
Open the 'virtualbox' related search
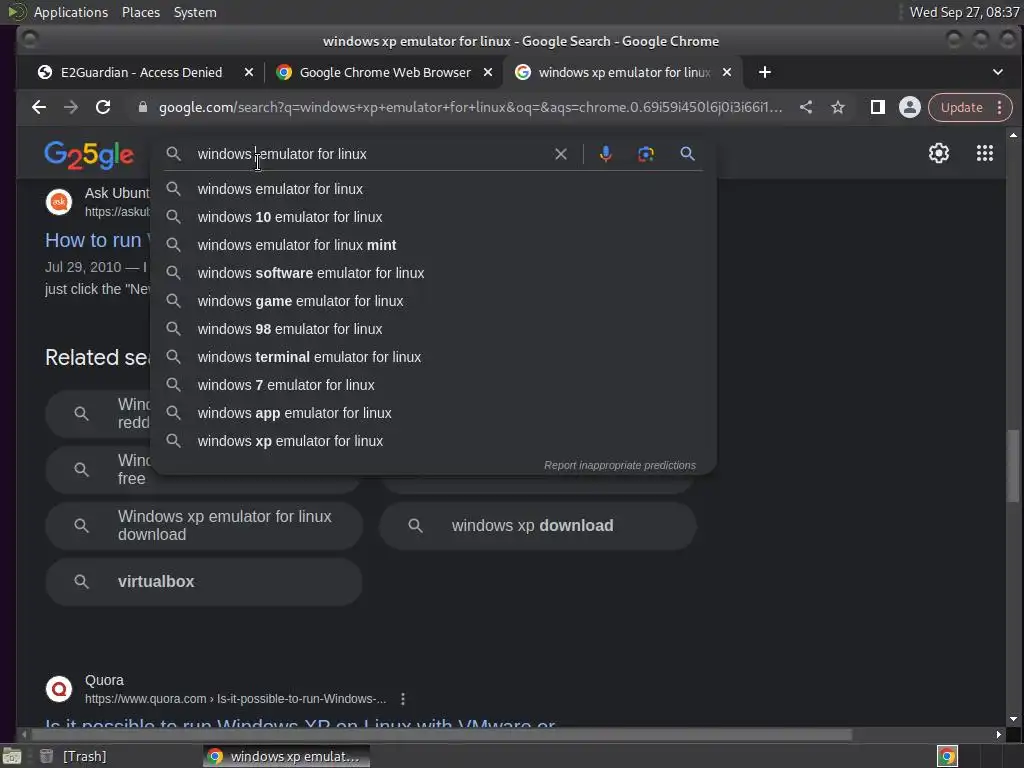(204, 582)
